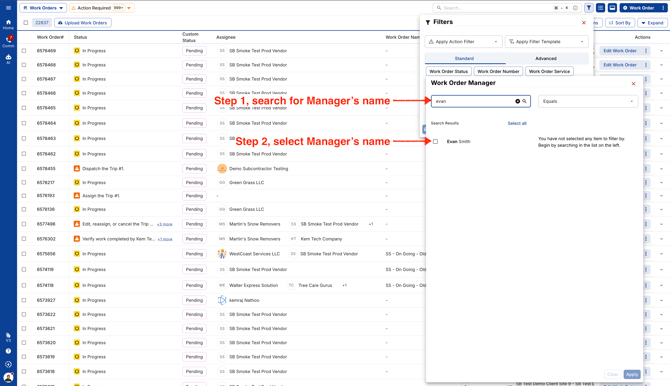This screenshot has width=670, height=386.
Task: Select checkbox for work order 6578217
Action: click(24, 183)
